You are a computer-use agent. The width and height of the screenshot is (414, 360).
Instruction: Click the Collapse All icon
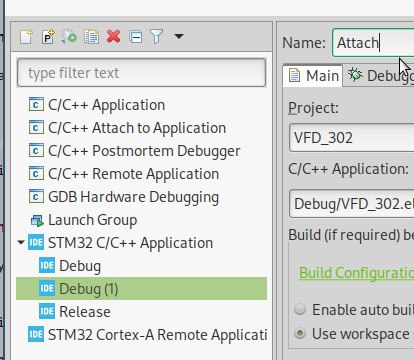coord(136,36)
